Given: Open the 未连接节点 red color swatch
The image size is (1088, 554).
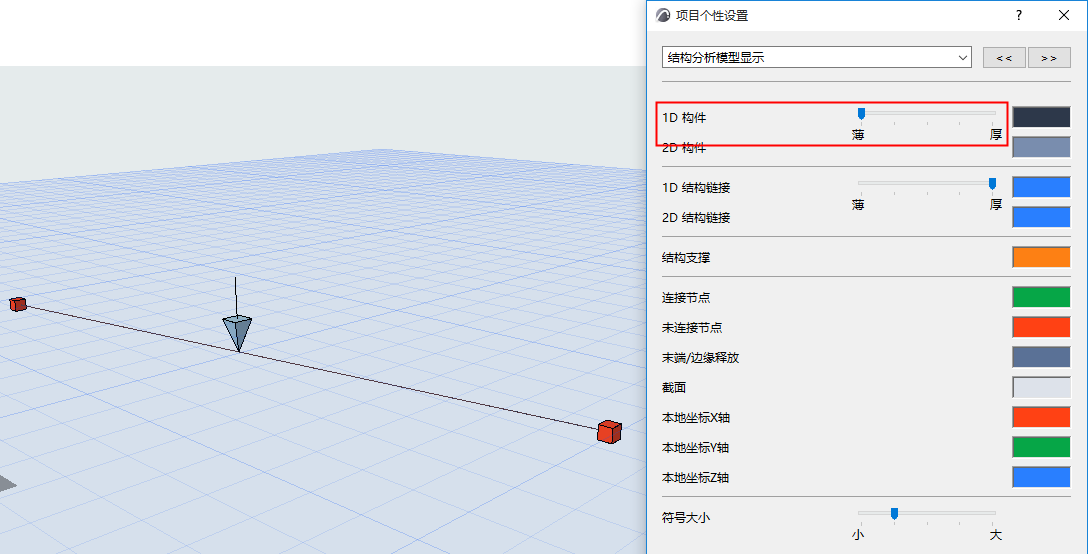Looking at the screenshot, I should 1041,327.
